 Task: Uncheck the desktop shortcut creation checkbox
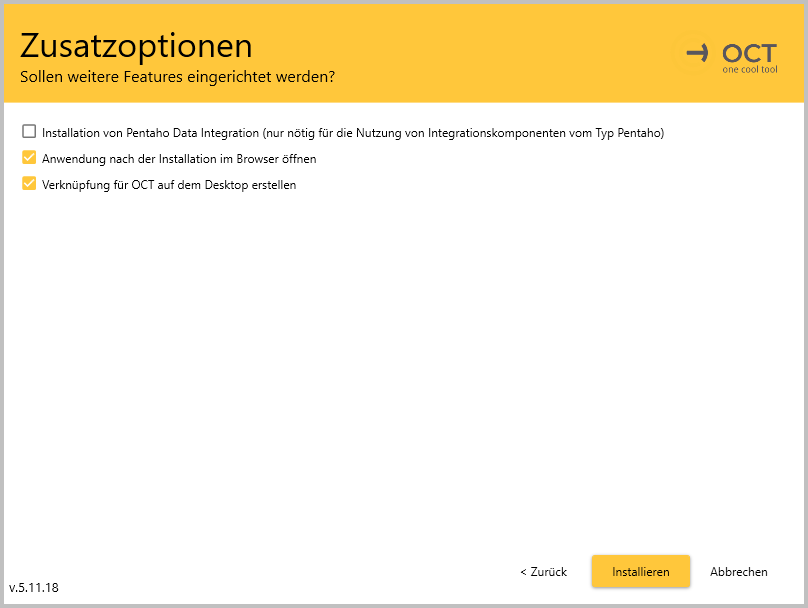click(29, 184)
